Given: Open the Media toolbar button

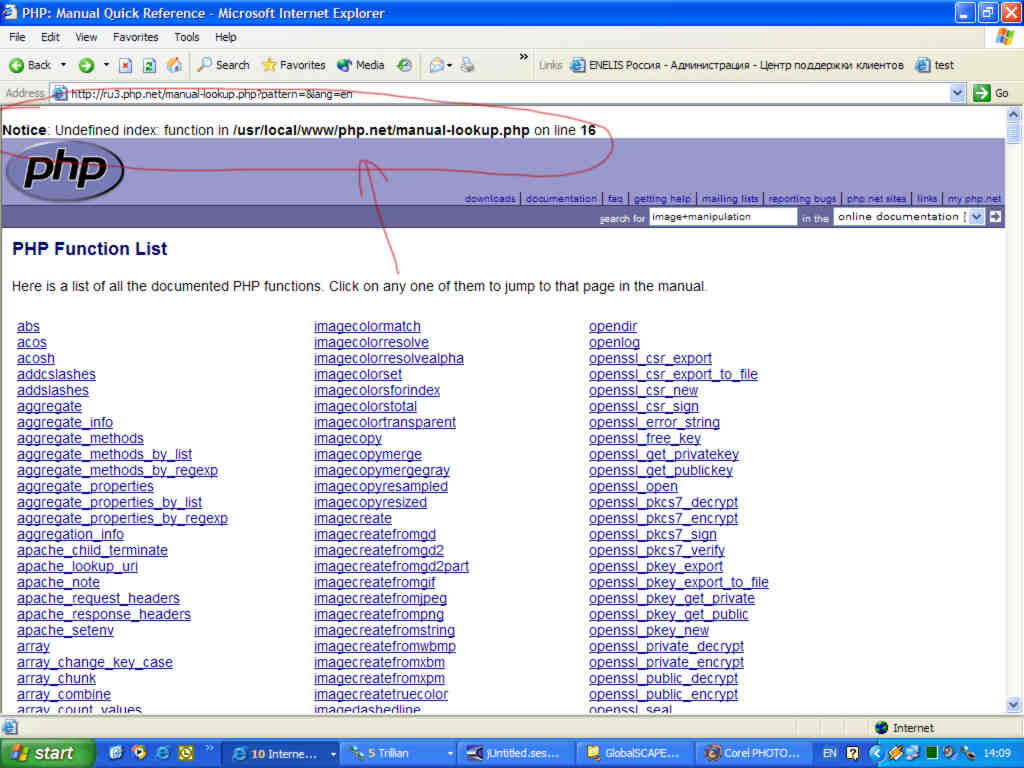Looking at the screenshot, I should tap(360, 65).
